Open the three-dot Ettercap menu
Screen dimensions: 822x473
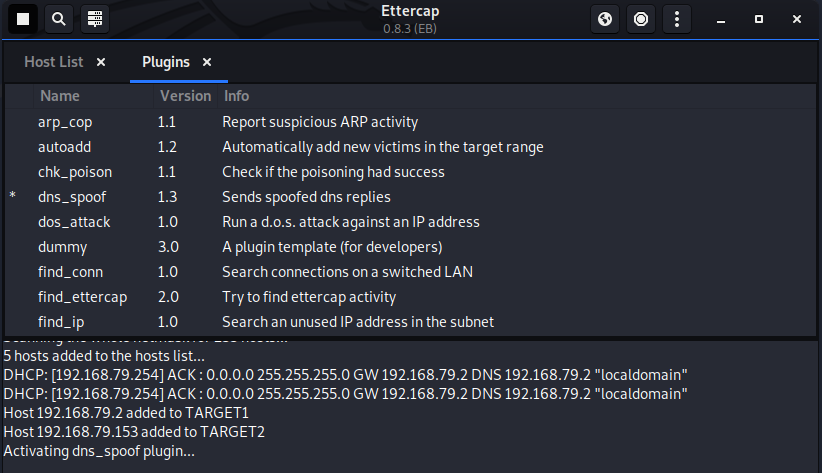coord(677,19)
